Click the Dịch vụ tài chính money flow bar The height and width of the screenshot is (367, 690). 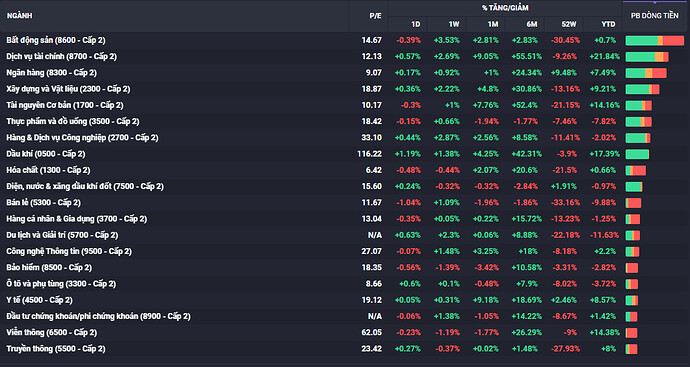tap(647, 57)
